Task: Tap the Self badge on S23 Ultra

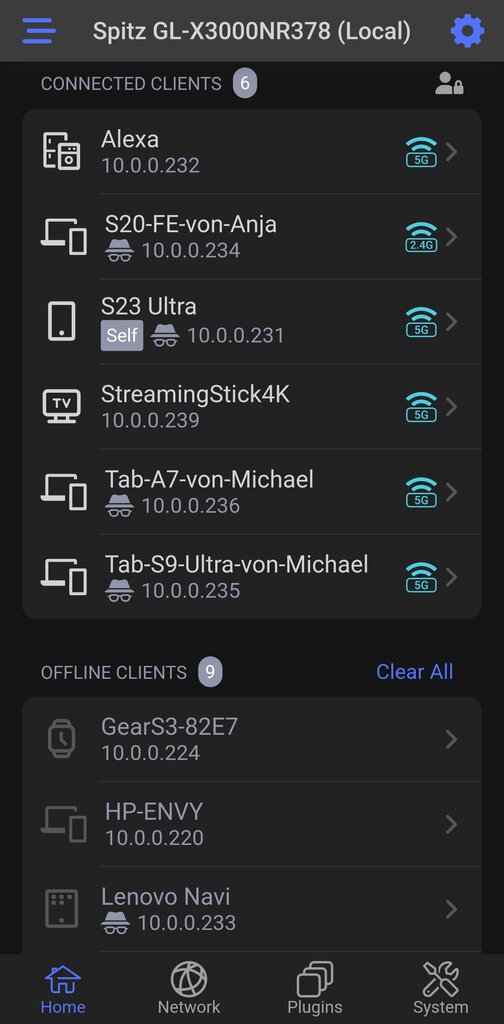Action: point(122,335)
